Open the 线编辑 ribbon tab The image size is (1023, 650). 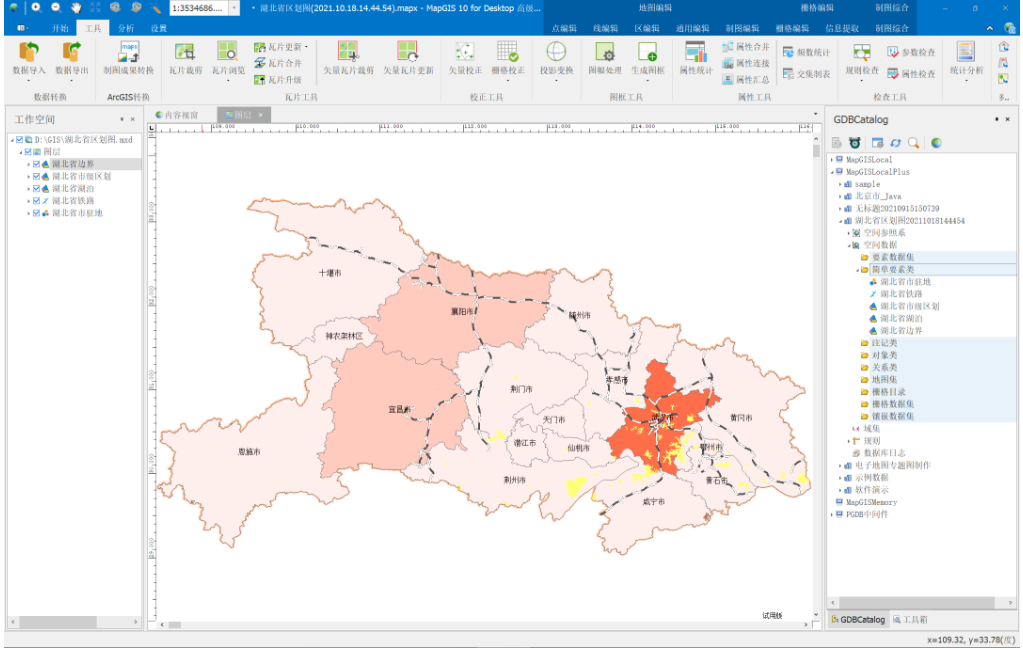605,28
